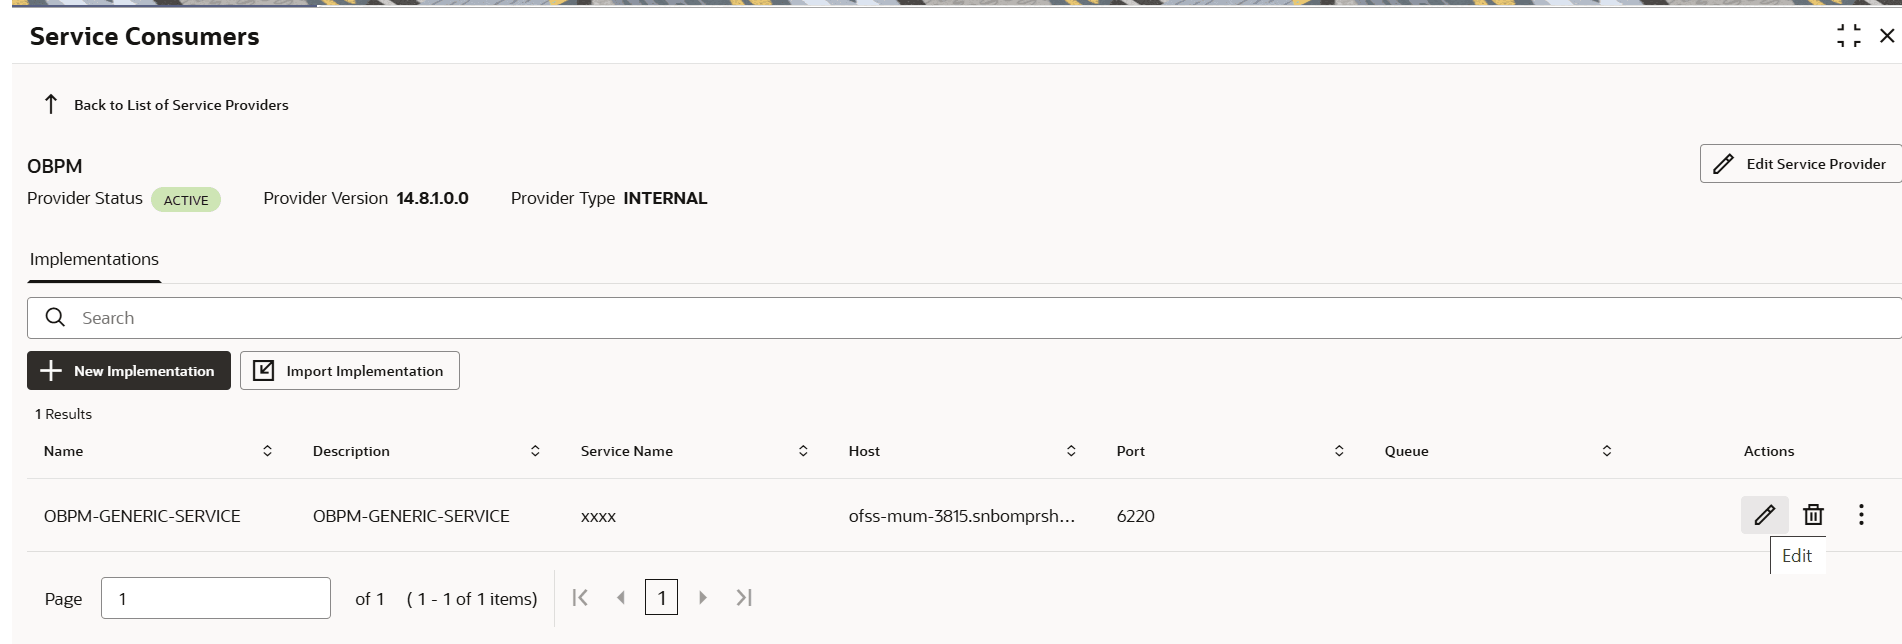Click the pencil Edit icon in Actions
Viewport: 1902px width, 644px height.
[x=1764, y=515]
